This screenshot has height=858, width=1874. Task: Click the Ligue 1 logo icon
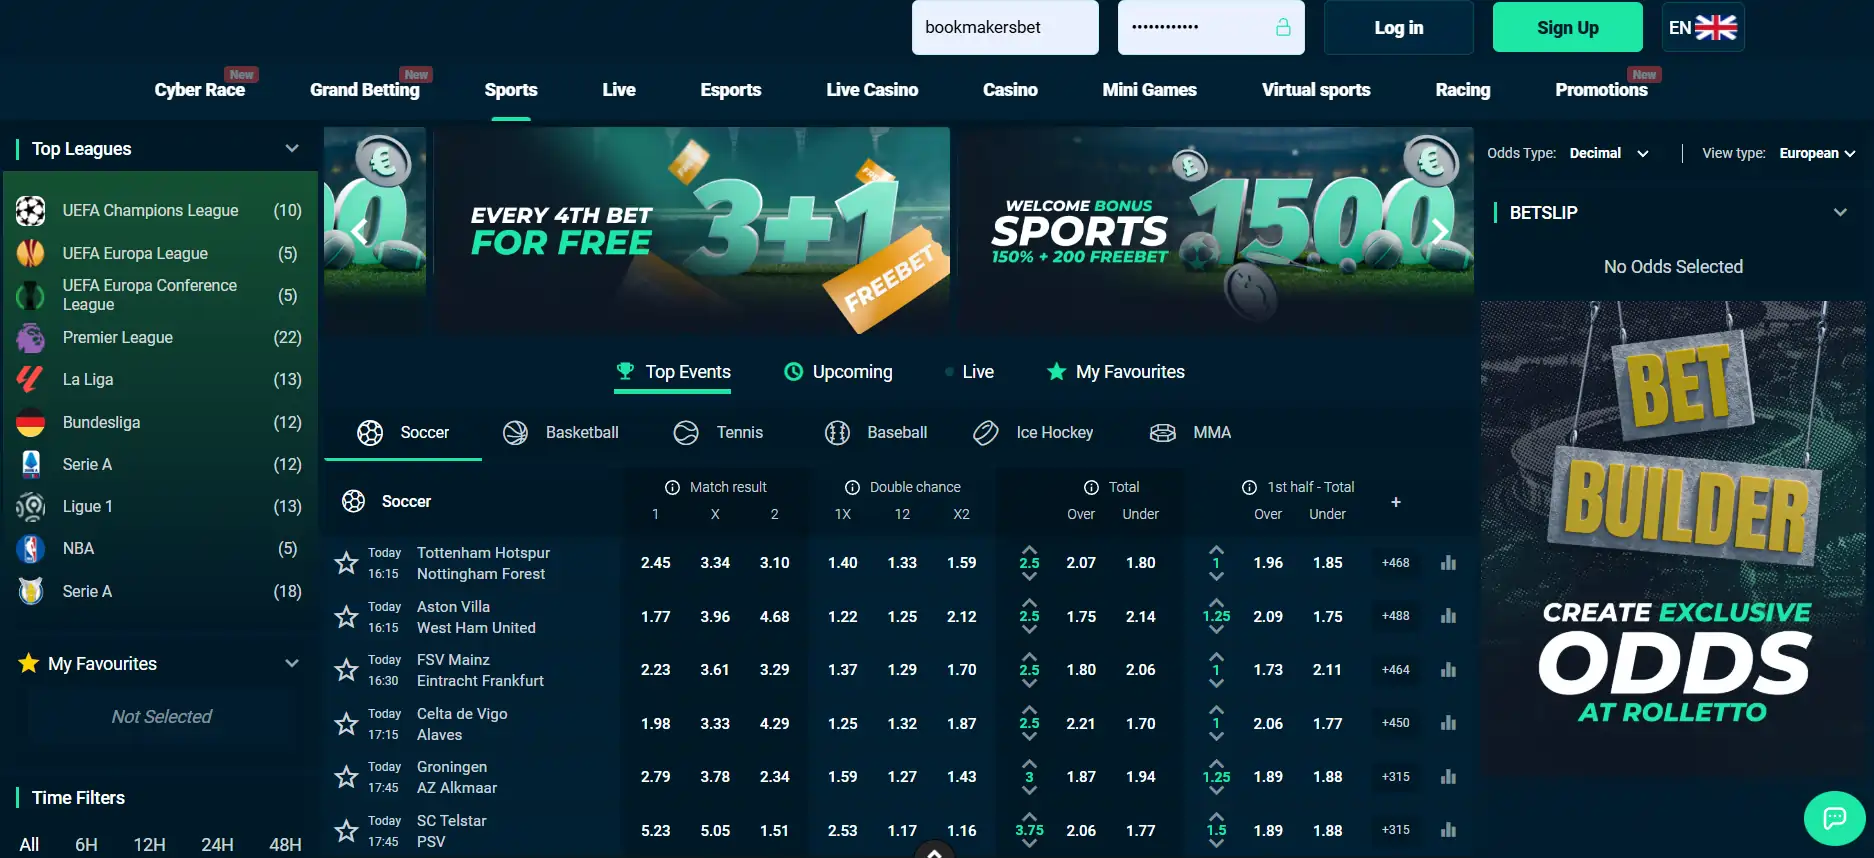coord(31,507)
